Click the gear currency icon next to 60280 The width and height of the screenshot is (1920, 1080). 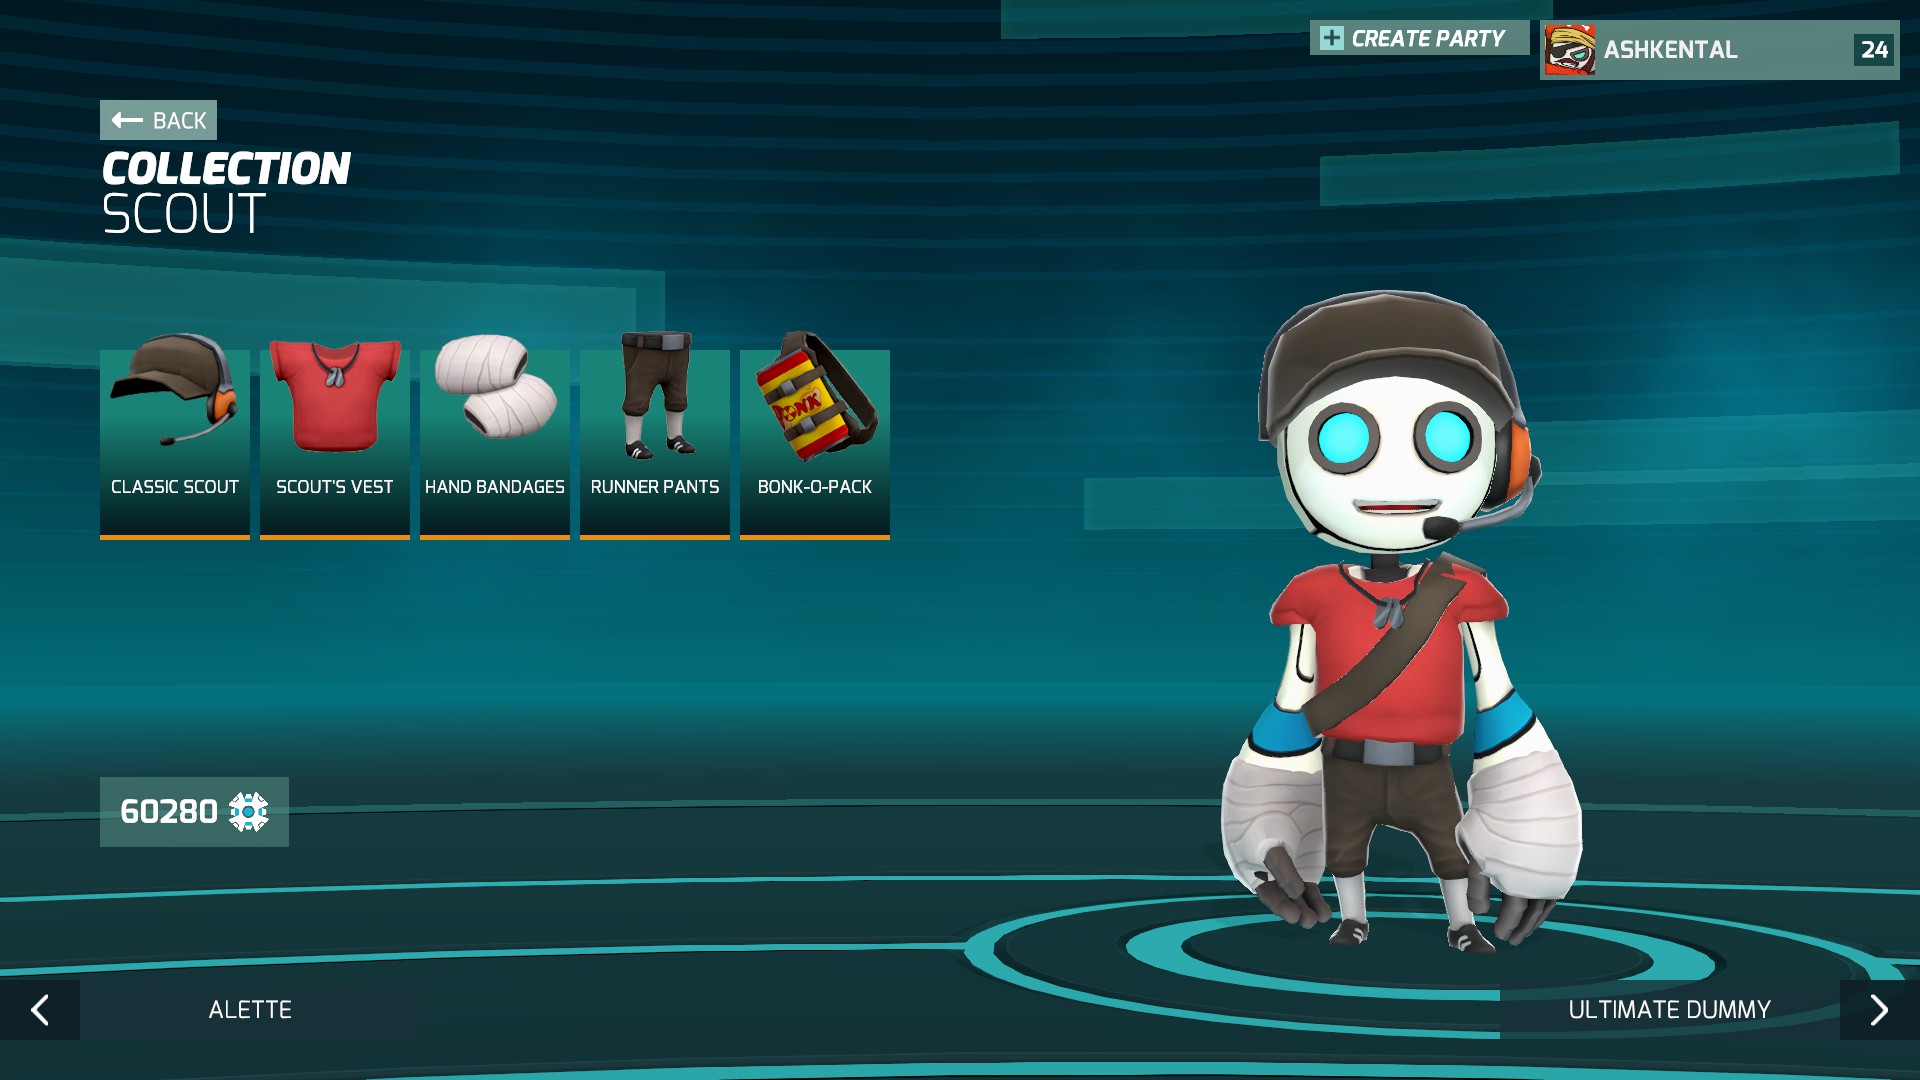point(247,811)
